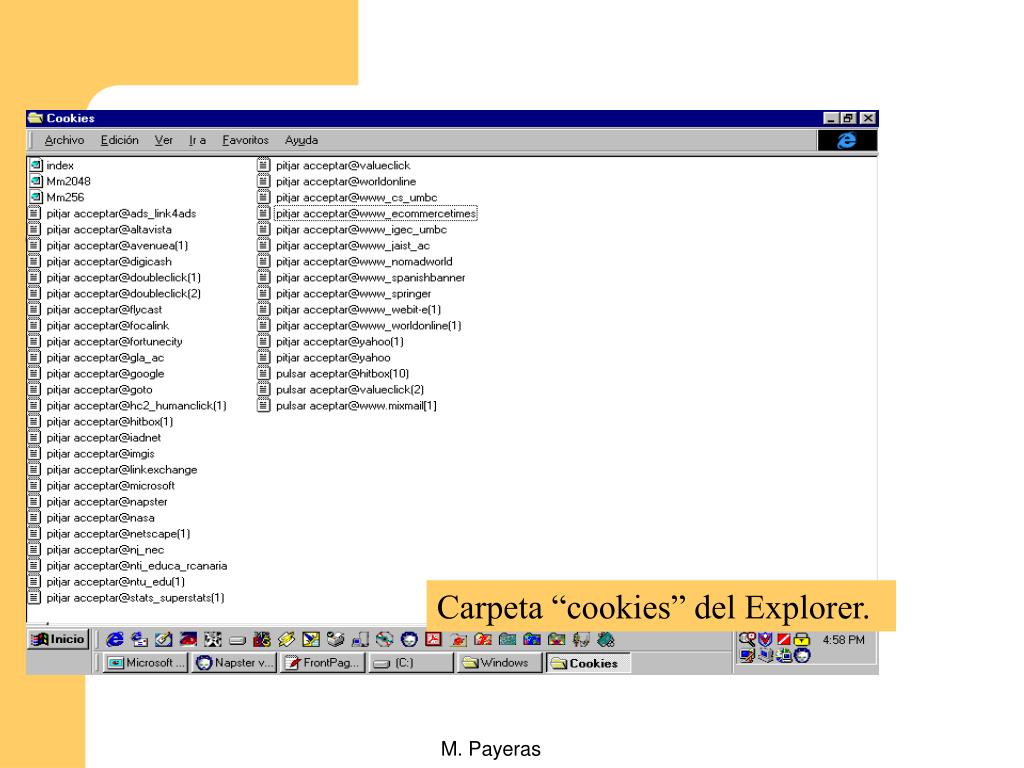Launch Acrobat Reader from quick launch bar
This screenshot has width=1024, height=768.
click(434, 639)
